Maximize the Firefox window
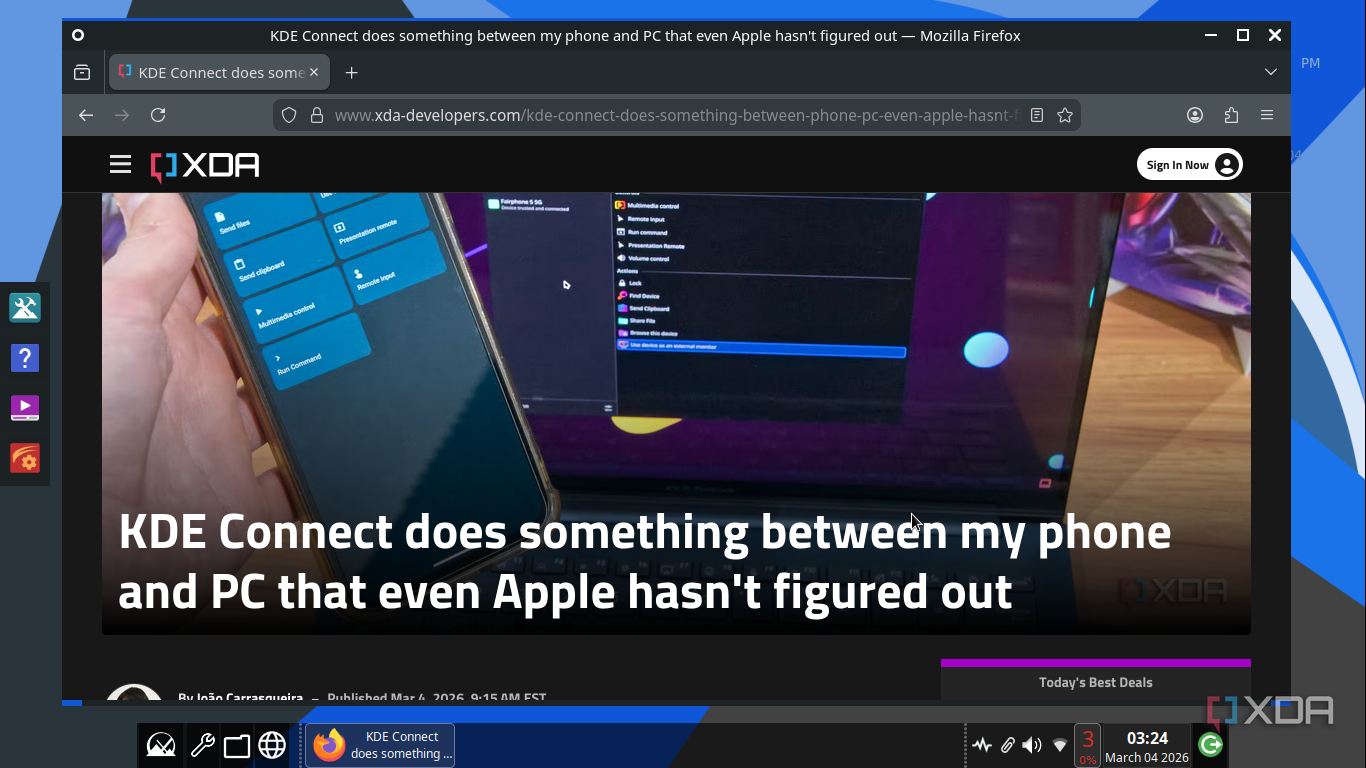The image size is (1366, 768). [x=1243, y=35]
